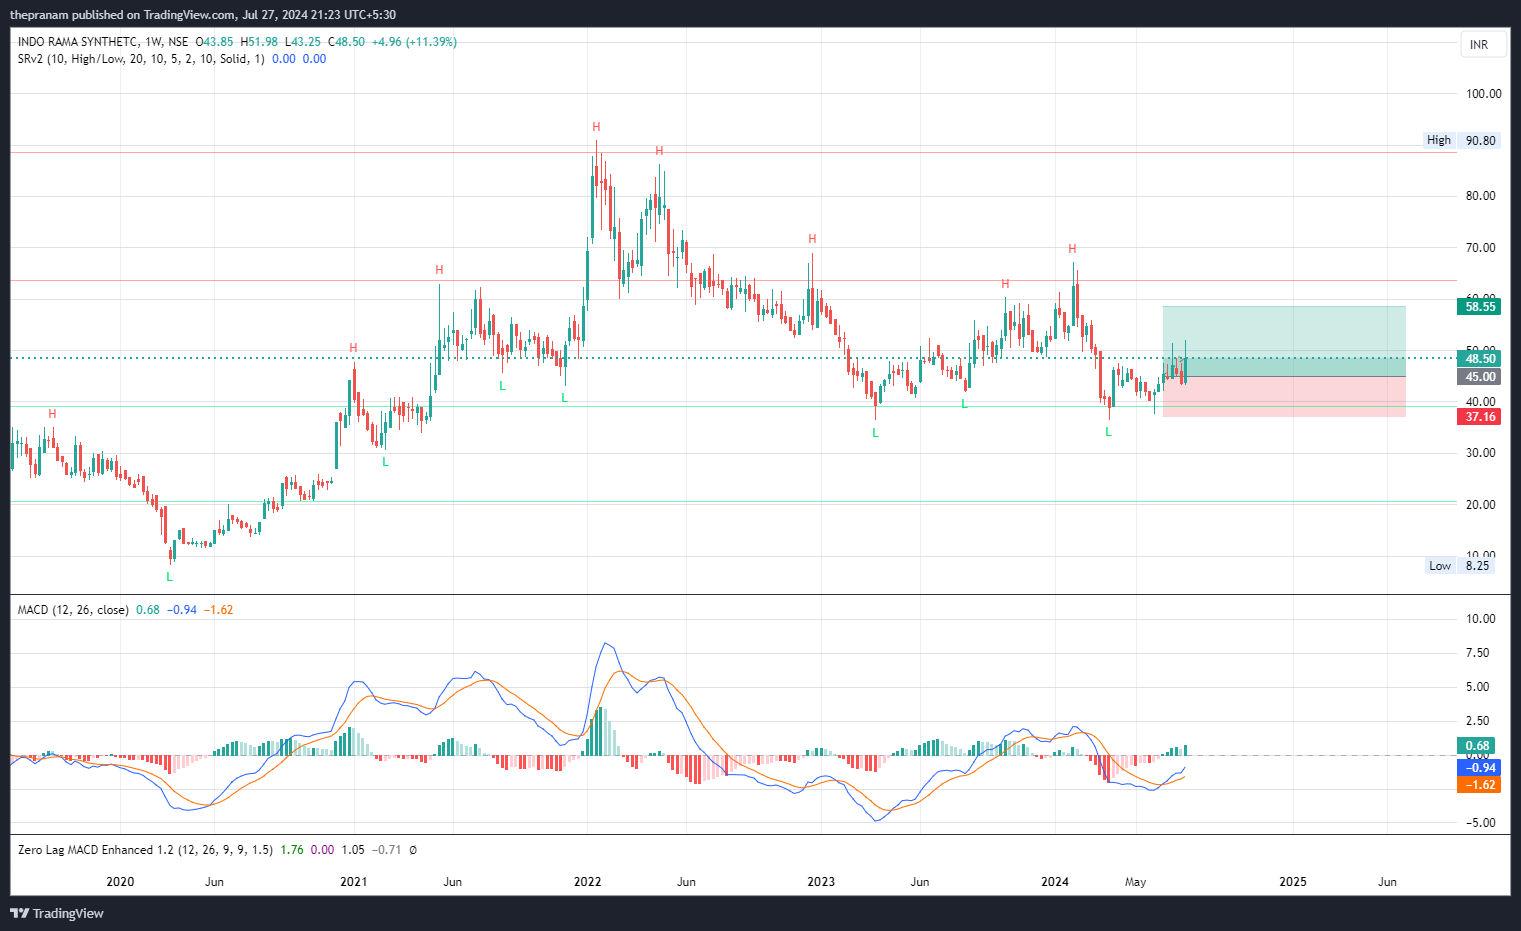Click the 1.05 value in Zero Lag legend
This screenshot has height=931, width=1521.
point(353,850)
